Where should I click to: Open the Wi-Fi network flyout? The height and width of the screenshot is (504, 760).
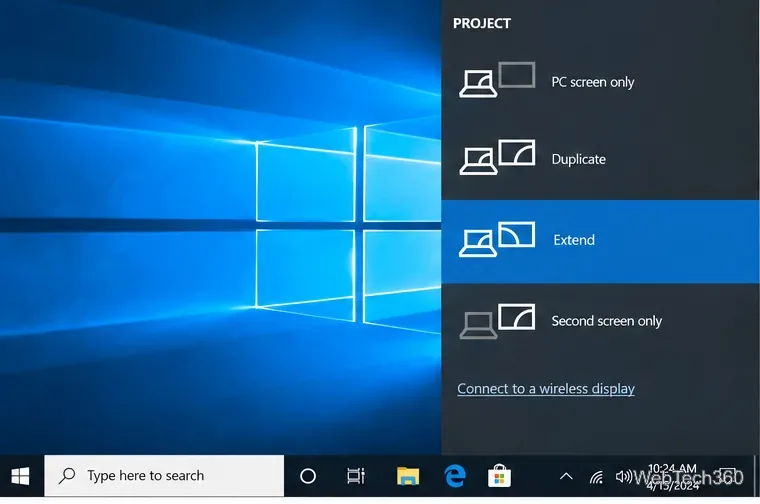(597, 477)
